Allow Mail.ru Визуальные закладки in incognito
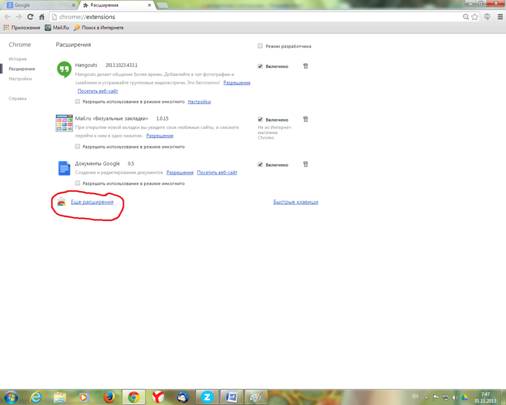The width and height of the screenshot is (506, 405). tap(77, 146)
